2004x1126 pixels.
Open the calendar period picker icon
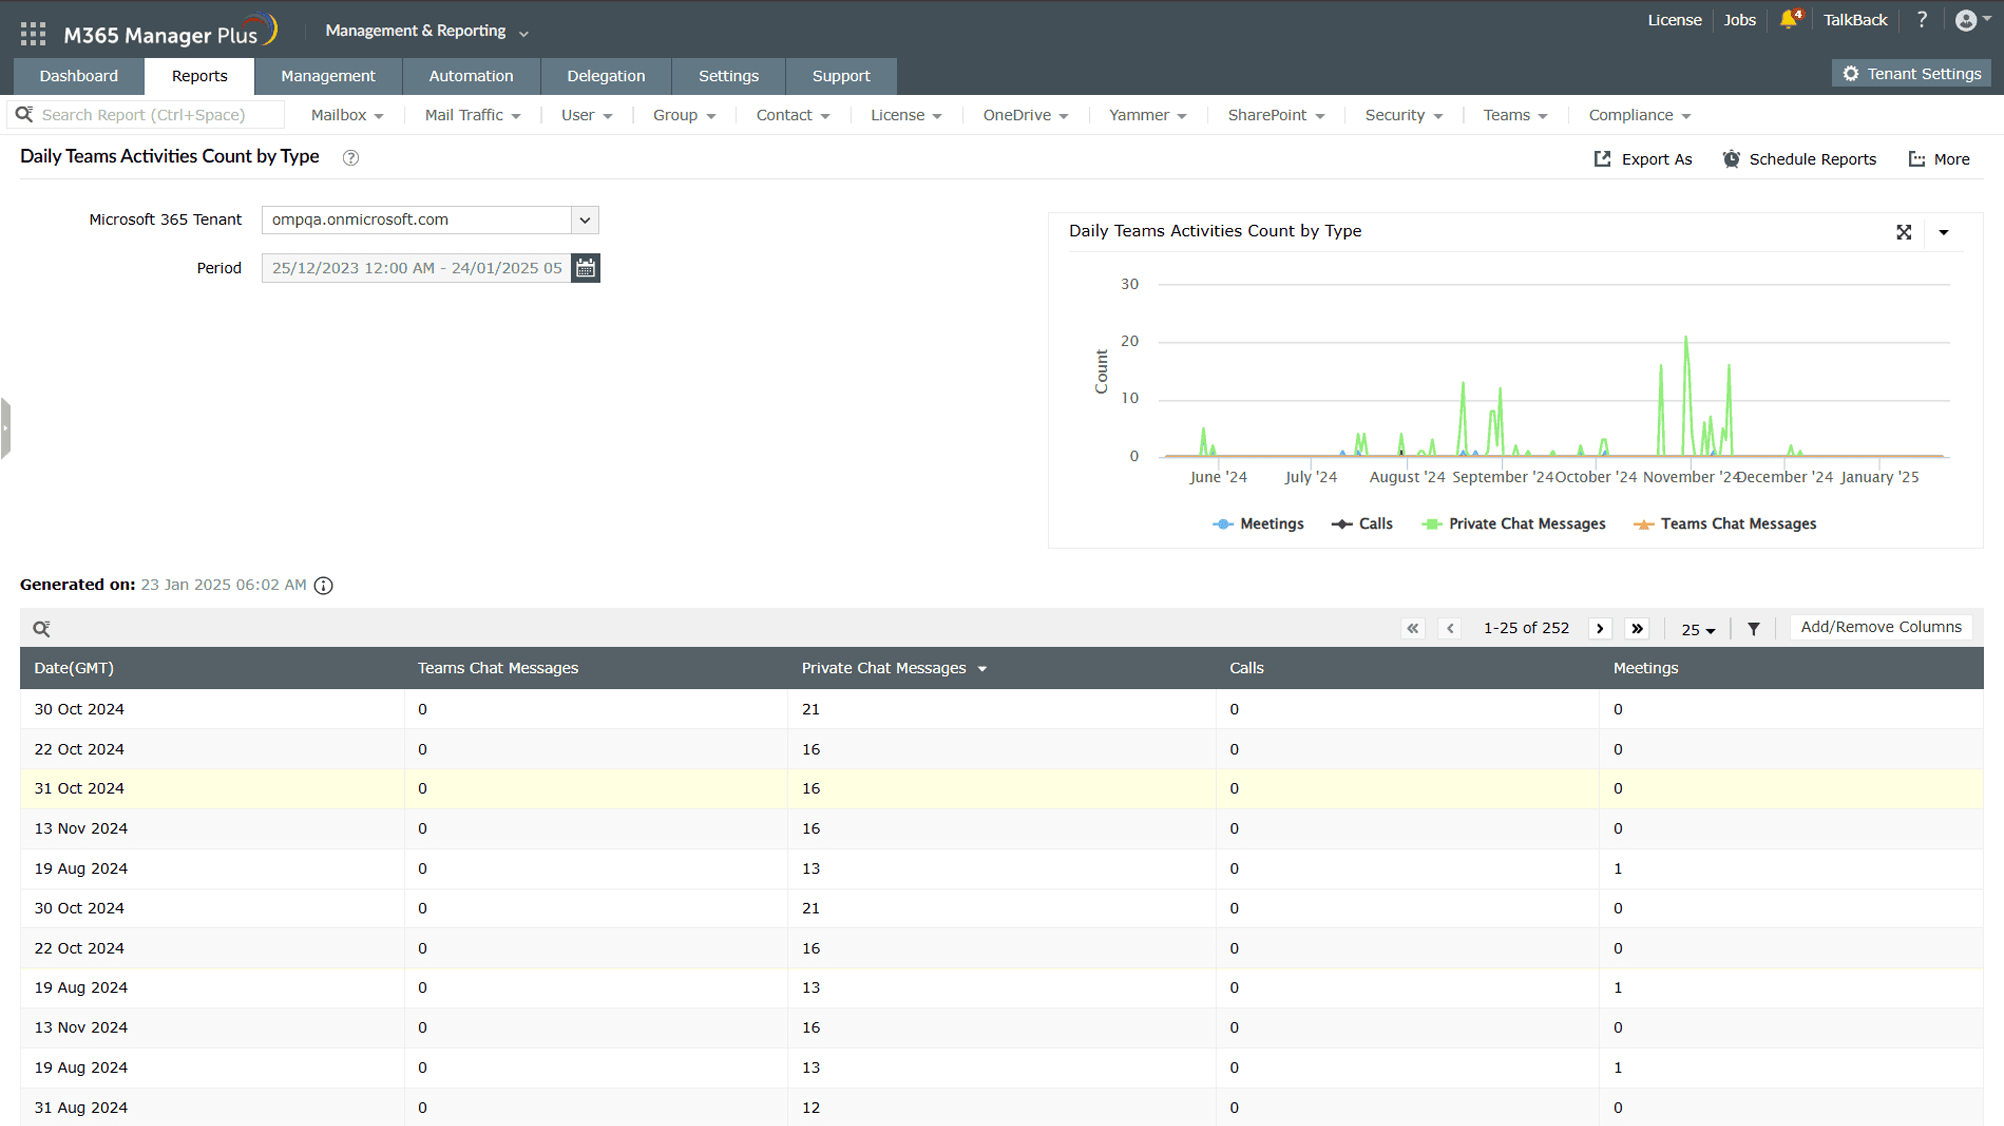(585, 268)
